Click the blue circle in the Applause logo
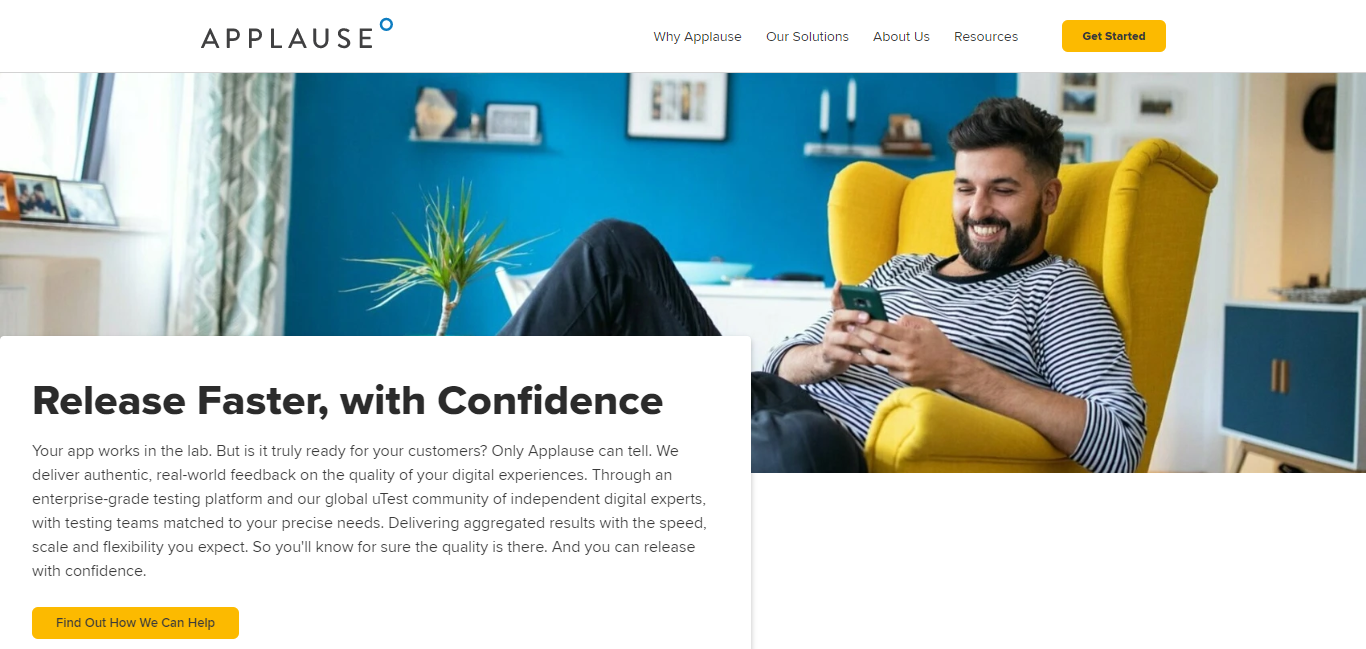This screenshot has height=649, width=1366. [387, 24]
